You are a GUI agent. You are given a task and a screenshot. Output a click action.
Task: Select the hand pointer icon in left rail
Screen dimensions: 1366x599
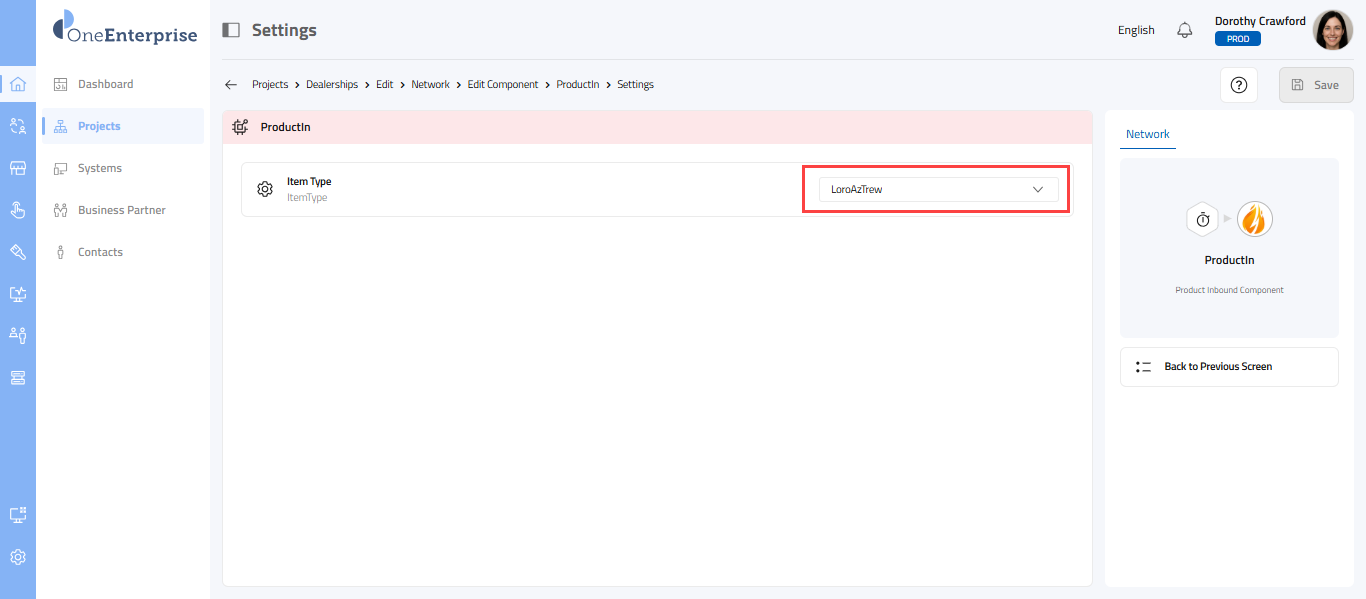(18, 210)
